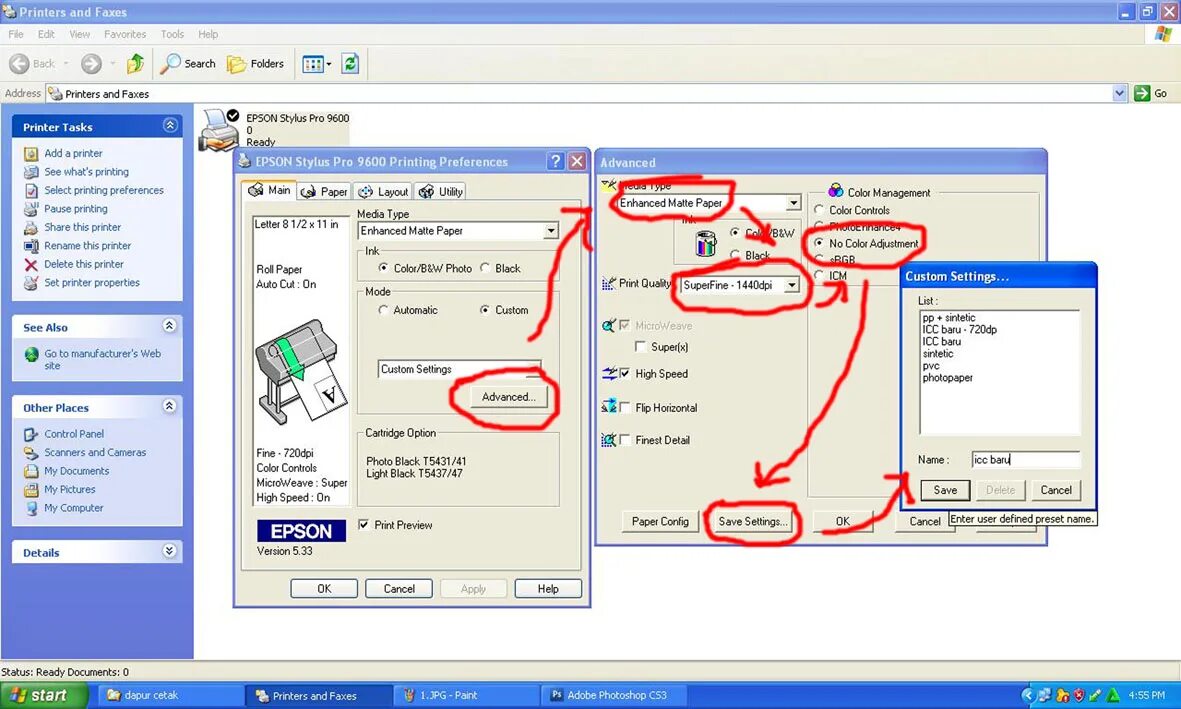Image resolution: width=1181 pixels, height=709 pixels.
Task: Open Media Type dropdown in Printing Preferences
Action: [551, 231]
